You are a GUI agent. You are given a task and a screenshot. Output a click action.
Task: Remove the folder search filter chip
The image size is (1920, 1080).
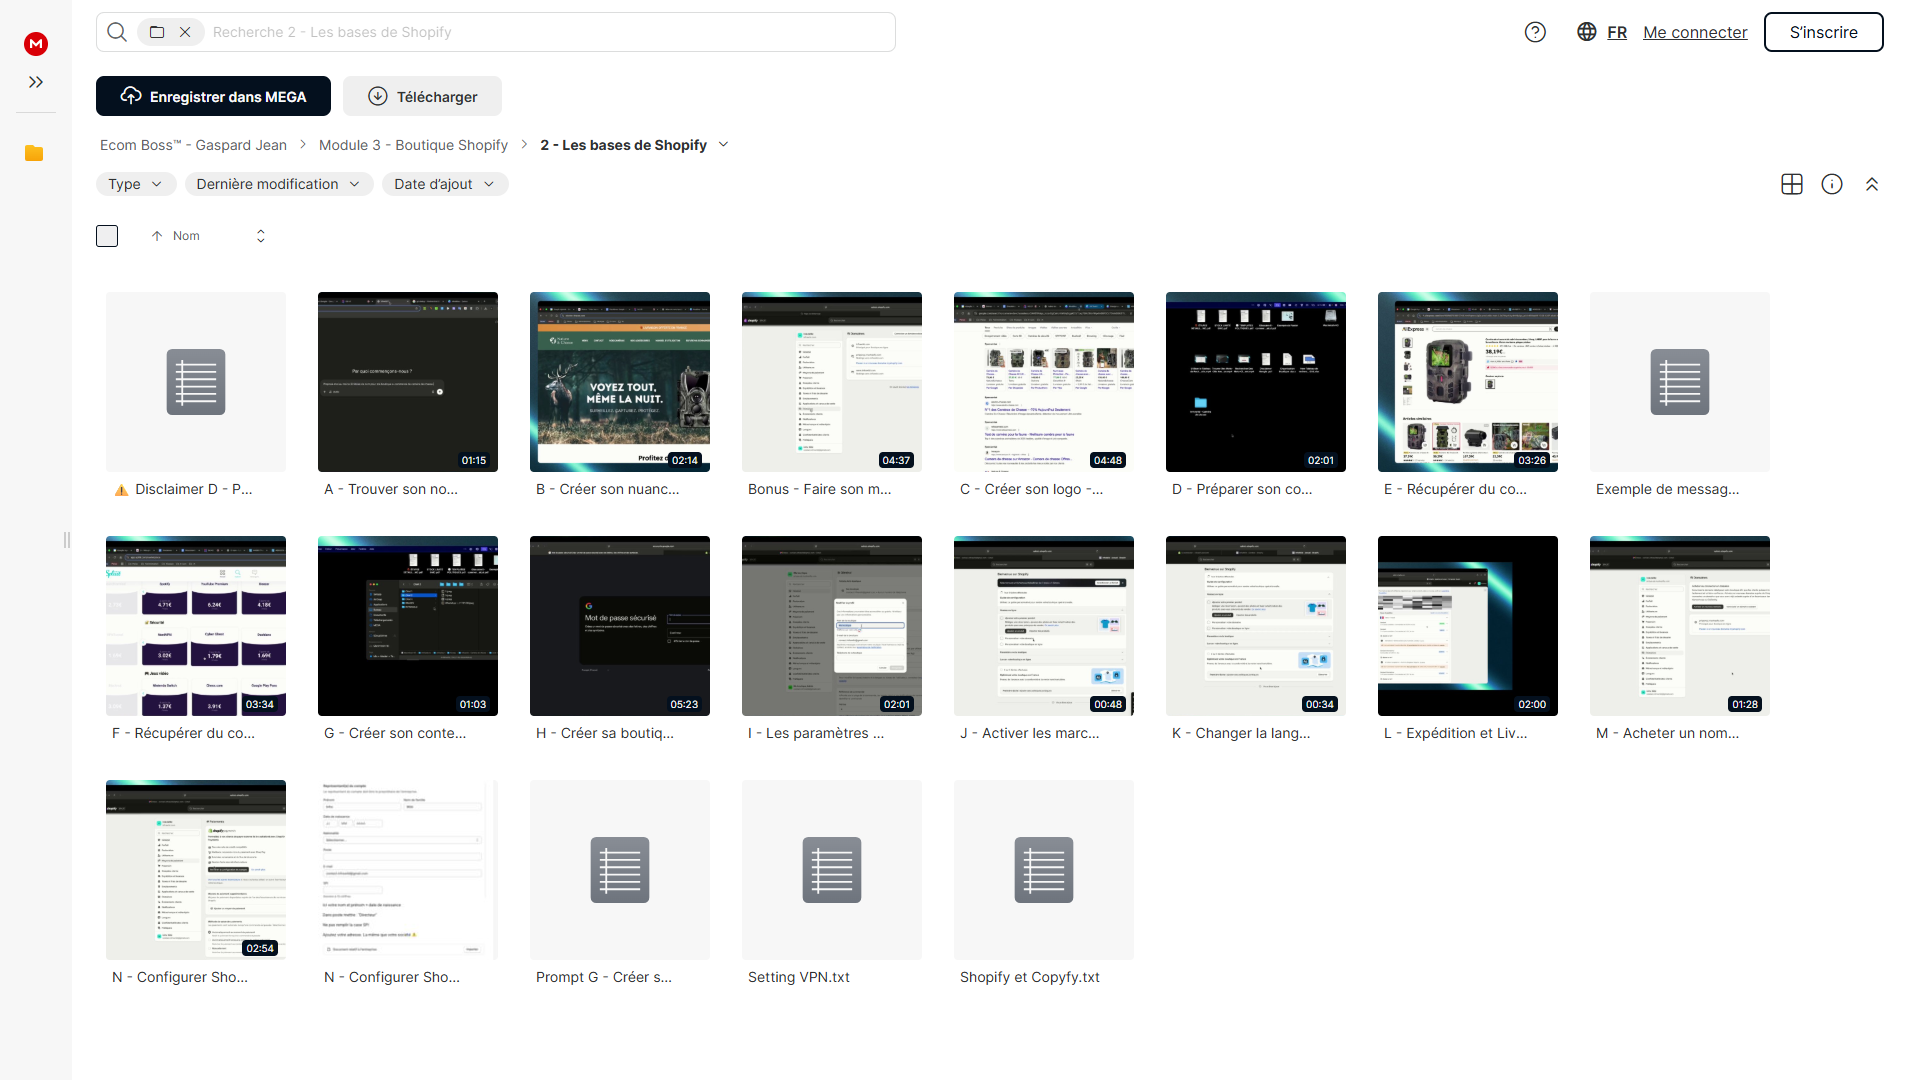tap(185, 32)
